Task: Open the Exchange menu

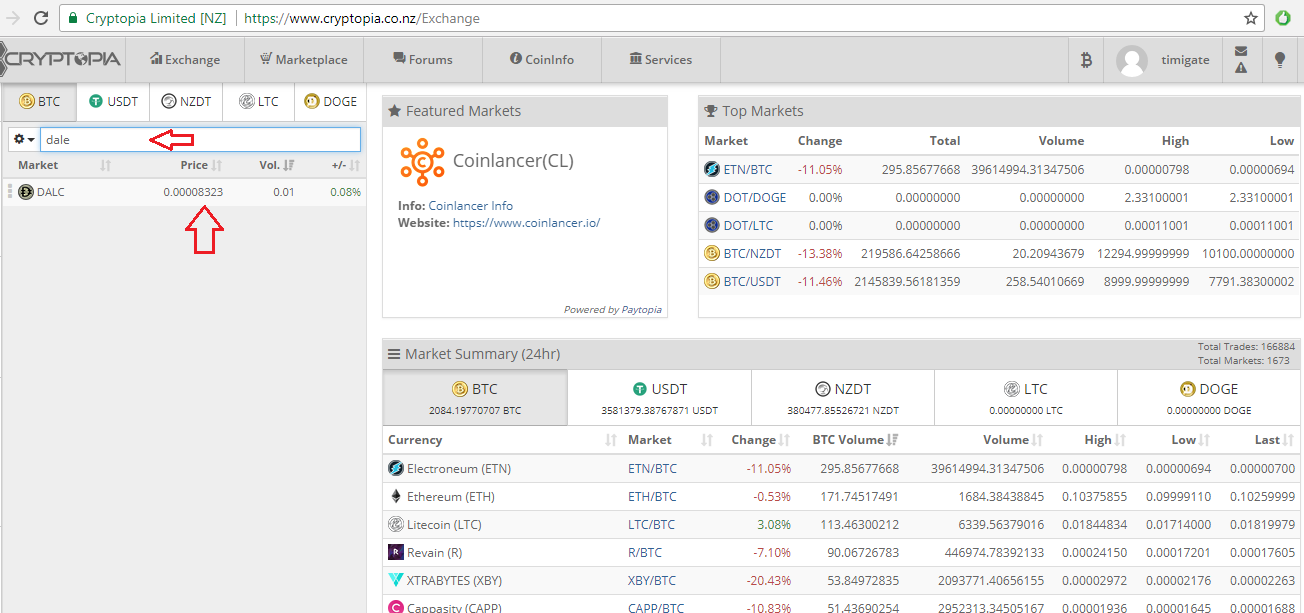Action: (x=185, y=59)
